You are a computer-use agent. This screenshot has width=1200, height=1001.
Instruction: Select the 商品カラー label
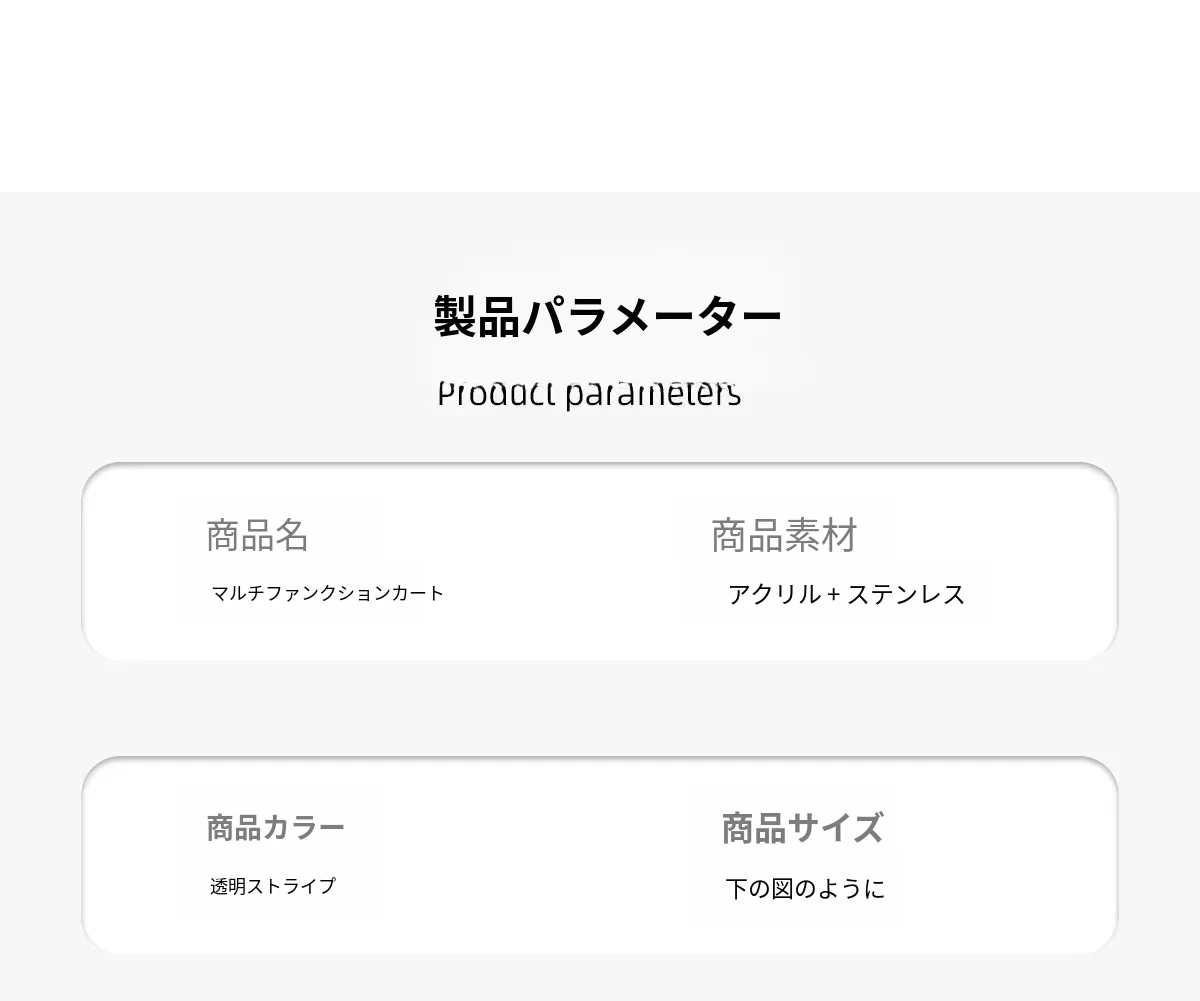click(x=275, y=828)
